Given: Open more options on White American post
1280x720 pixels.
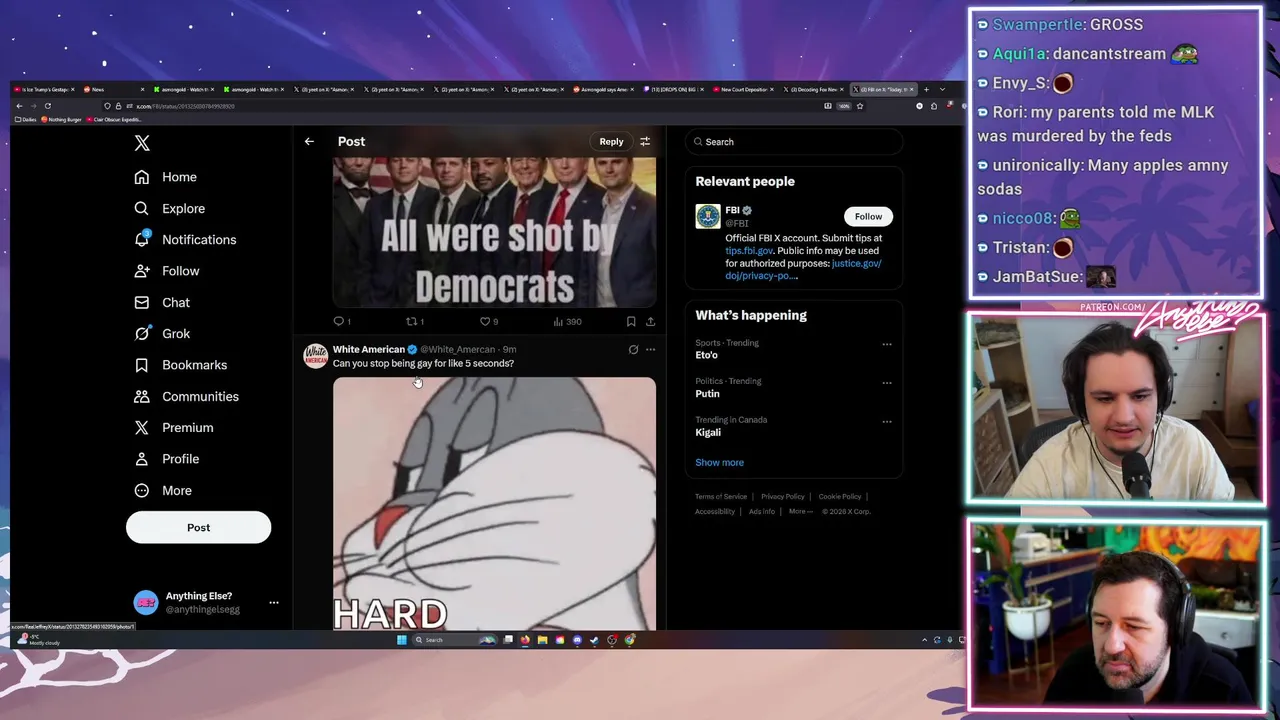Looking at the screenshot, I should [x=650, y=350].
